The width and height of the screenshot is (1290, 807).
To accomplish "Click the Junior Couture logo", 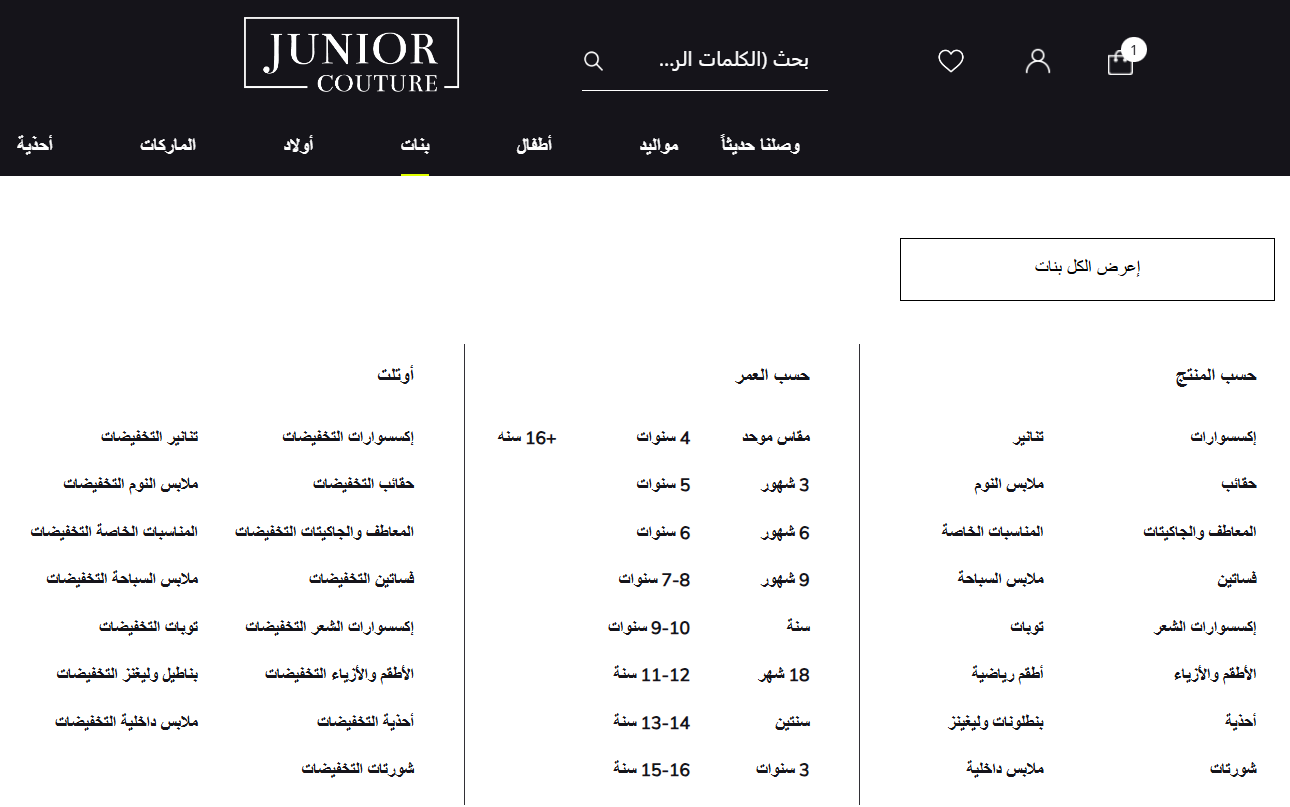I will pos(351,54).
